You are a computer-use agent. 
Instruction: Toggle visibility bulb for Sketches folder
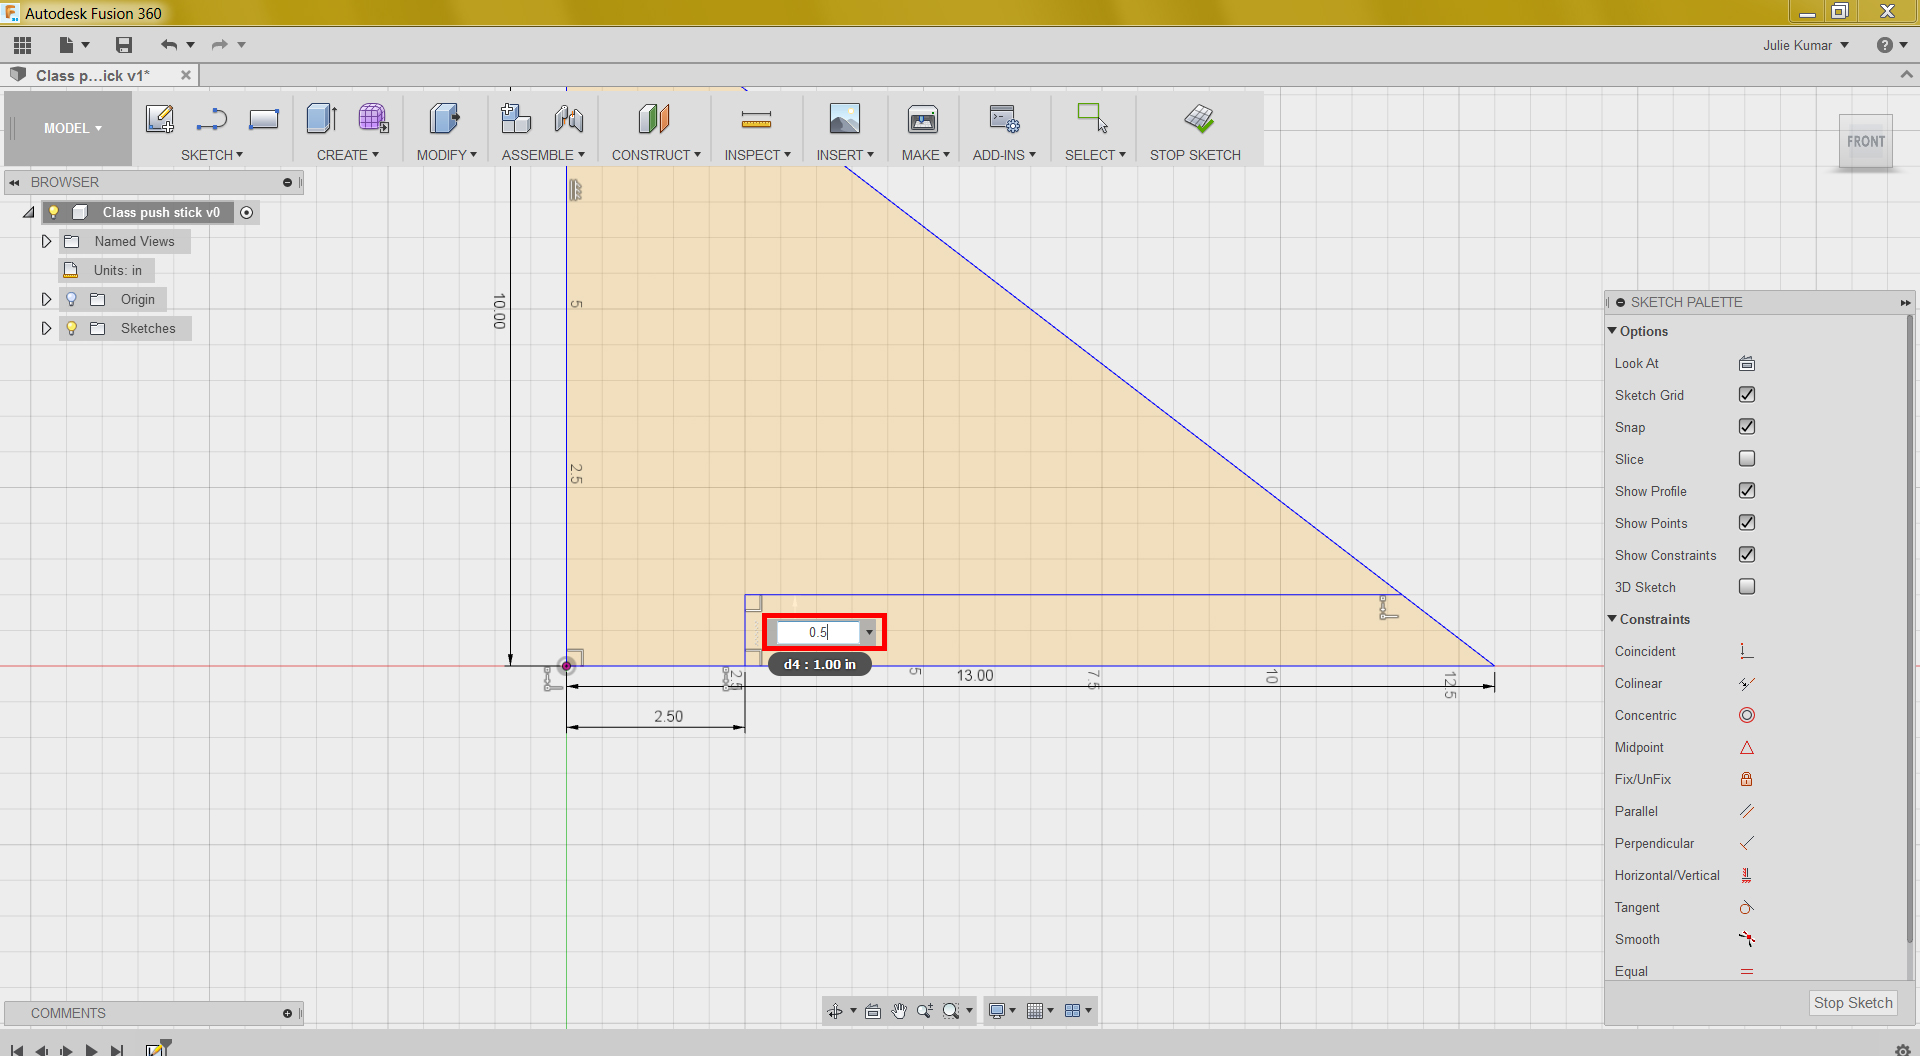click(x=72, y=328)
